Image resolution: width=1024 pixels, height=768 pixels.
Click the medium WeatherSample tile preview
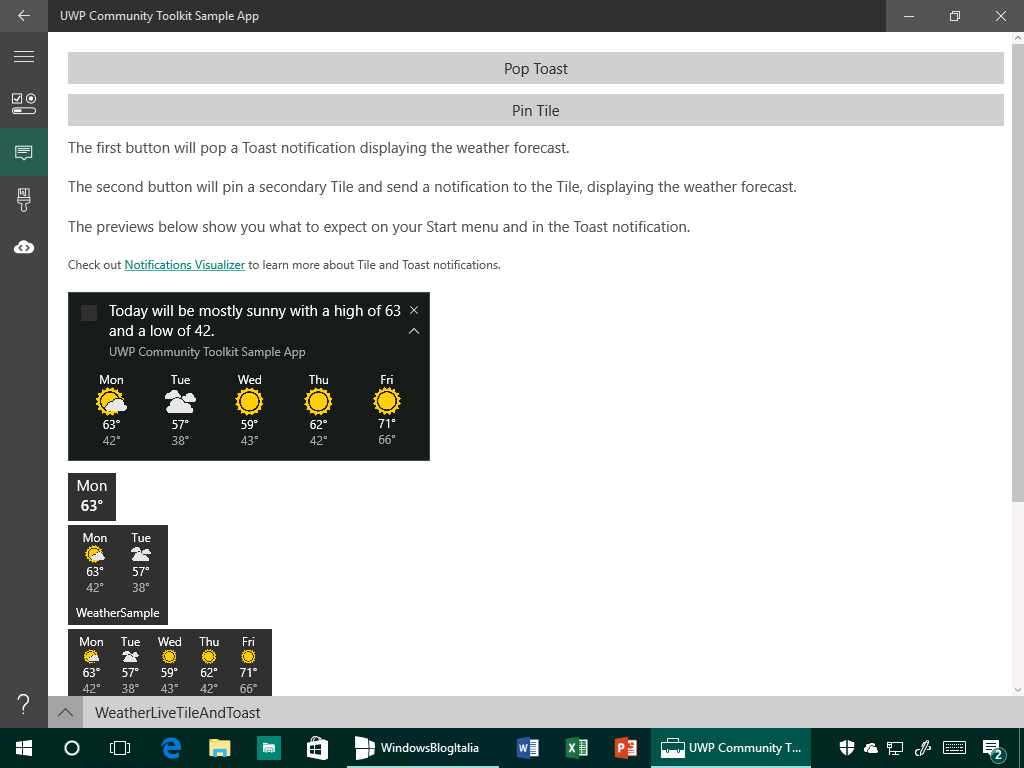click(118, 575)
